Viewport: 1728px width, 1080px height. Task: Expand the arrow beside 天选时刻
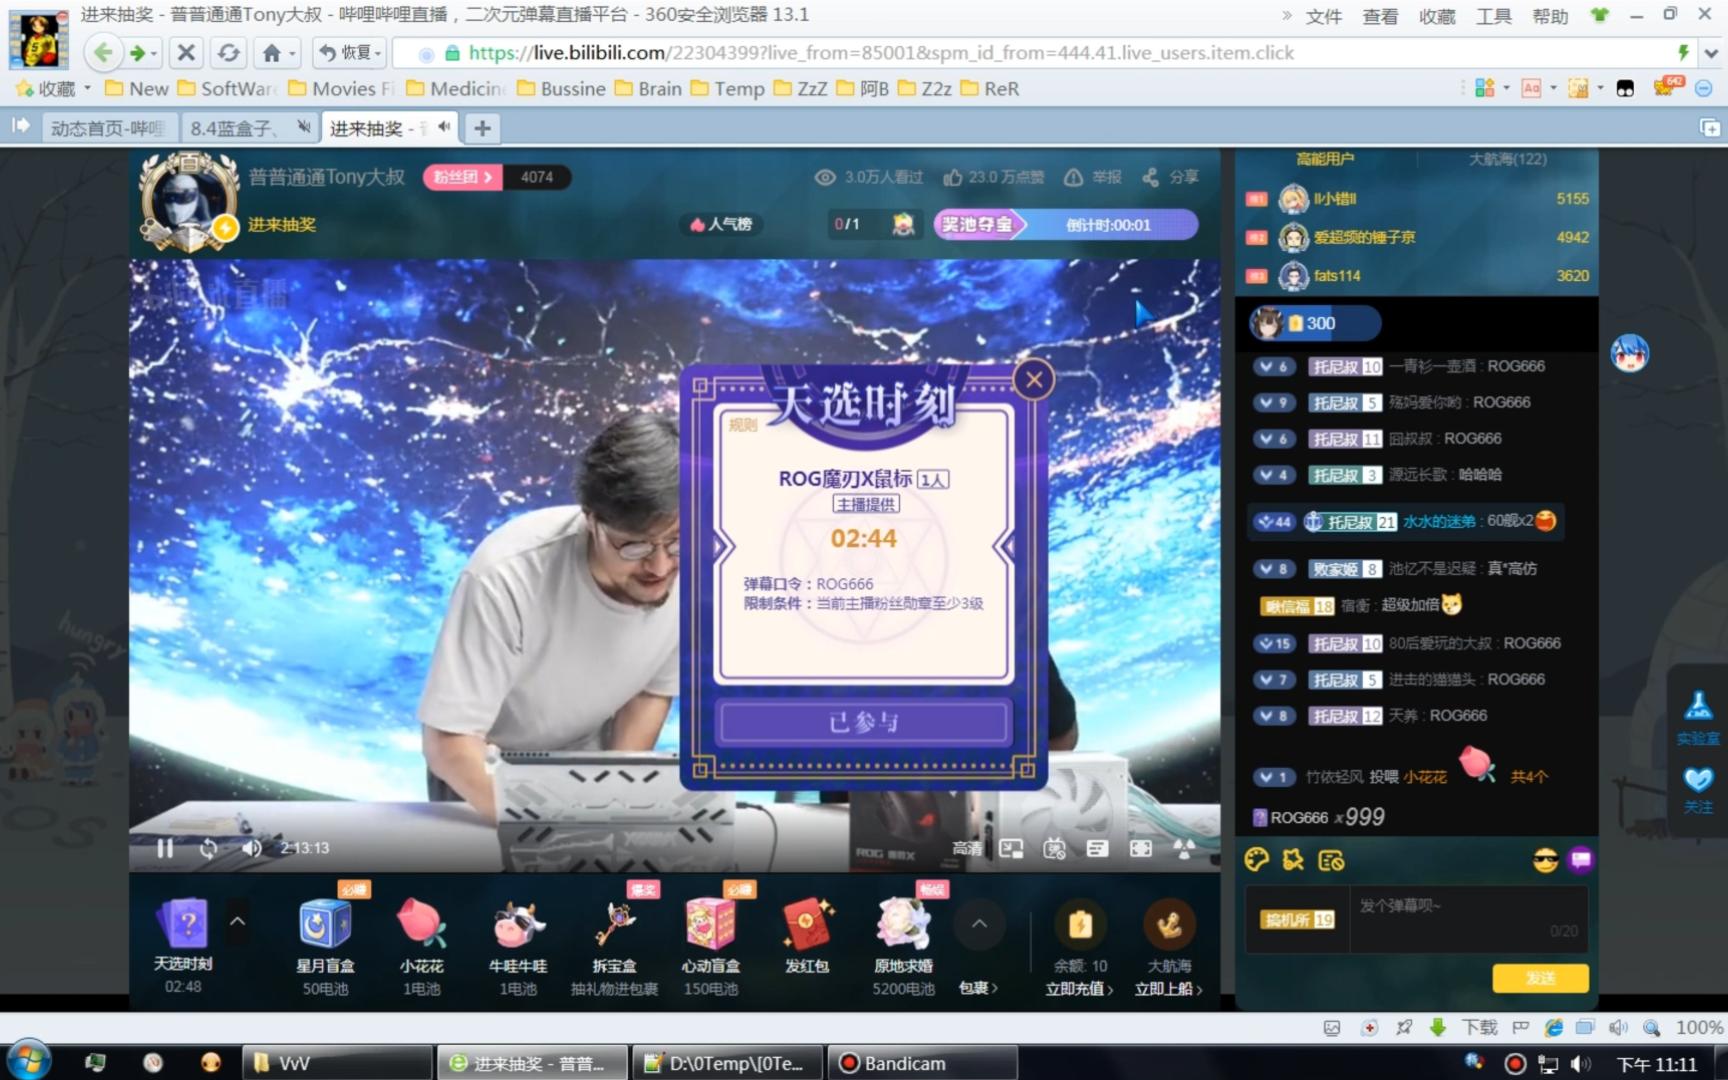point(237,921)
